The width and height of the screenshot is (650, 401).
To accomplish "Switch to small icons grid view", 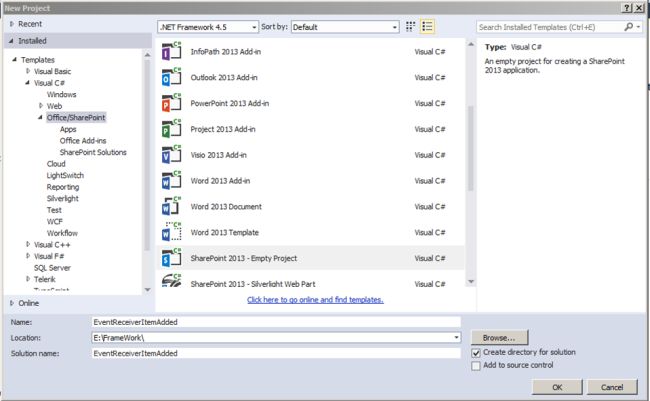I will [410, 27].
